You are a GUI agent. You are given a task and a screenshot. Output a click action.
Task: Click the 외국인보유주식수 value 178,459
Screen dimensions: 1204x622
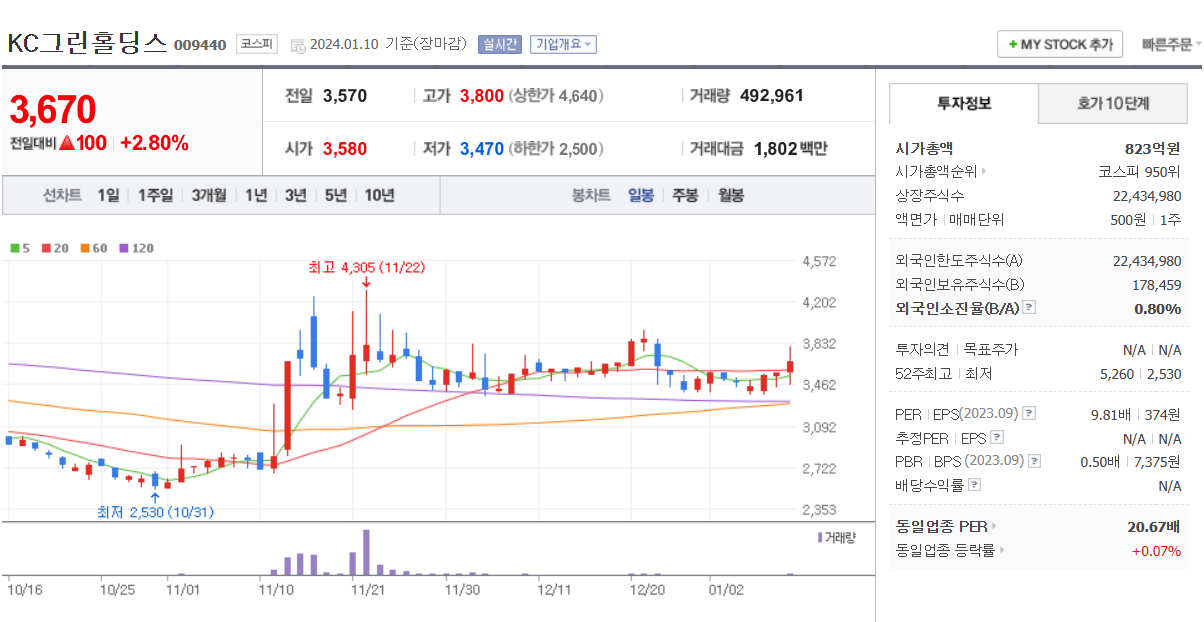pos(1157,284)
